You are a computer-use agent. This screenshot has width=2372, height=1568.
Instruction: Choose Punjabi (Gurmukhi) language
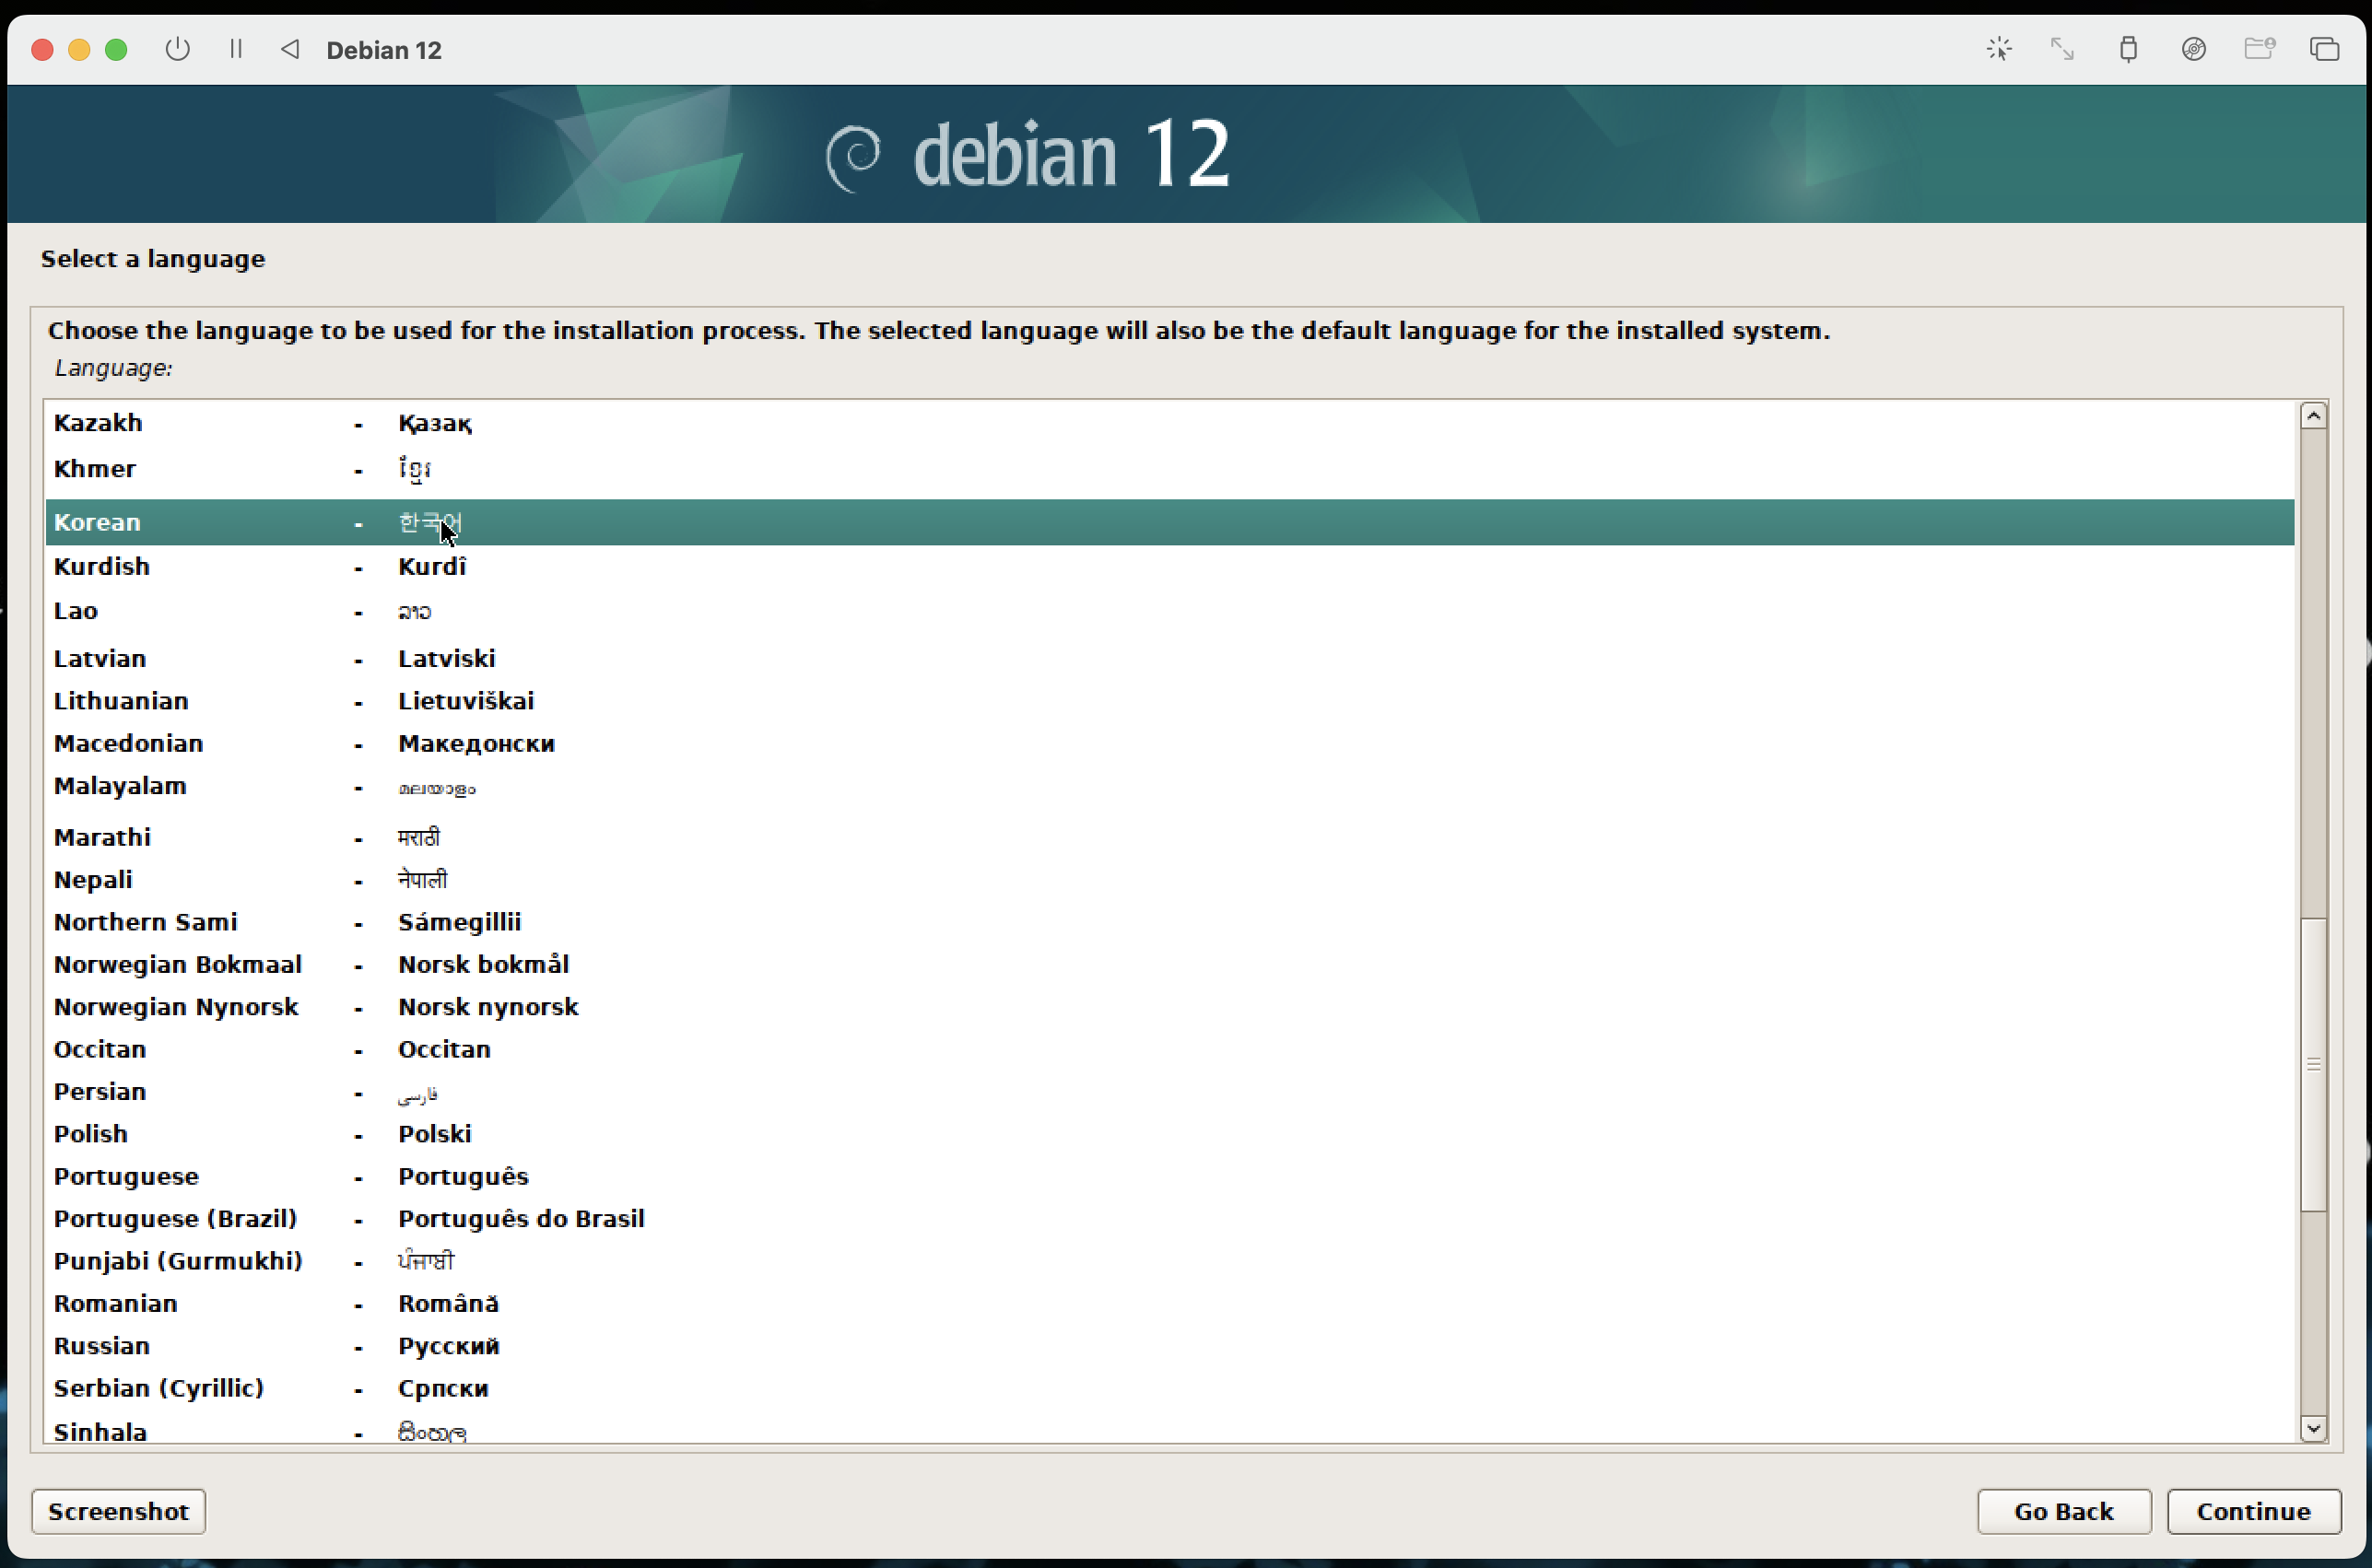1169,1261
